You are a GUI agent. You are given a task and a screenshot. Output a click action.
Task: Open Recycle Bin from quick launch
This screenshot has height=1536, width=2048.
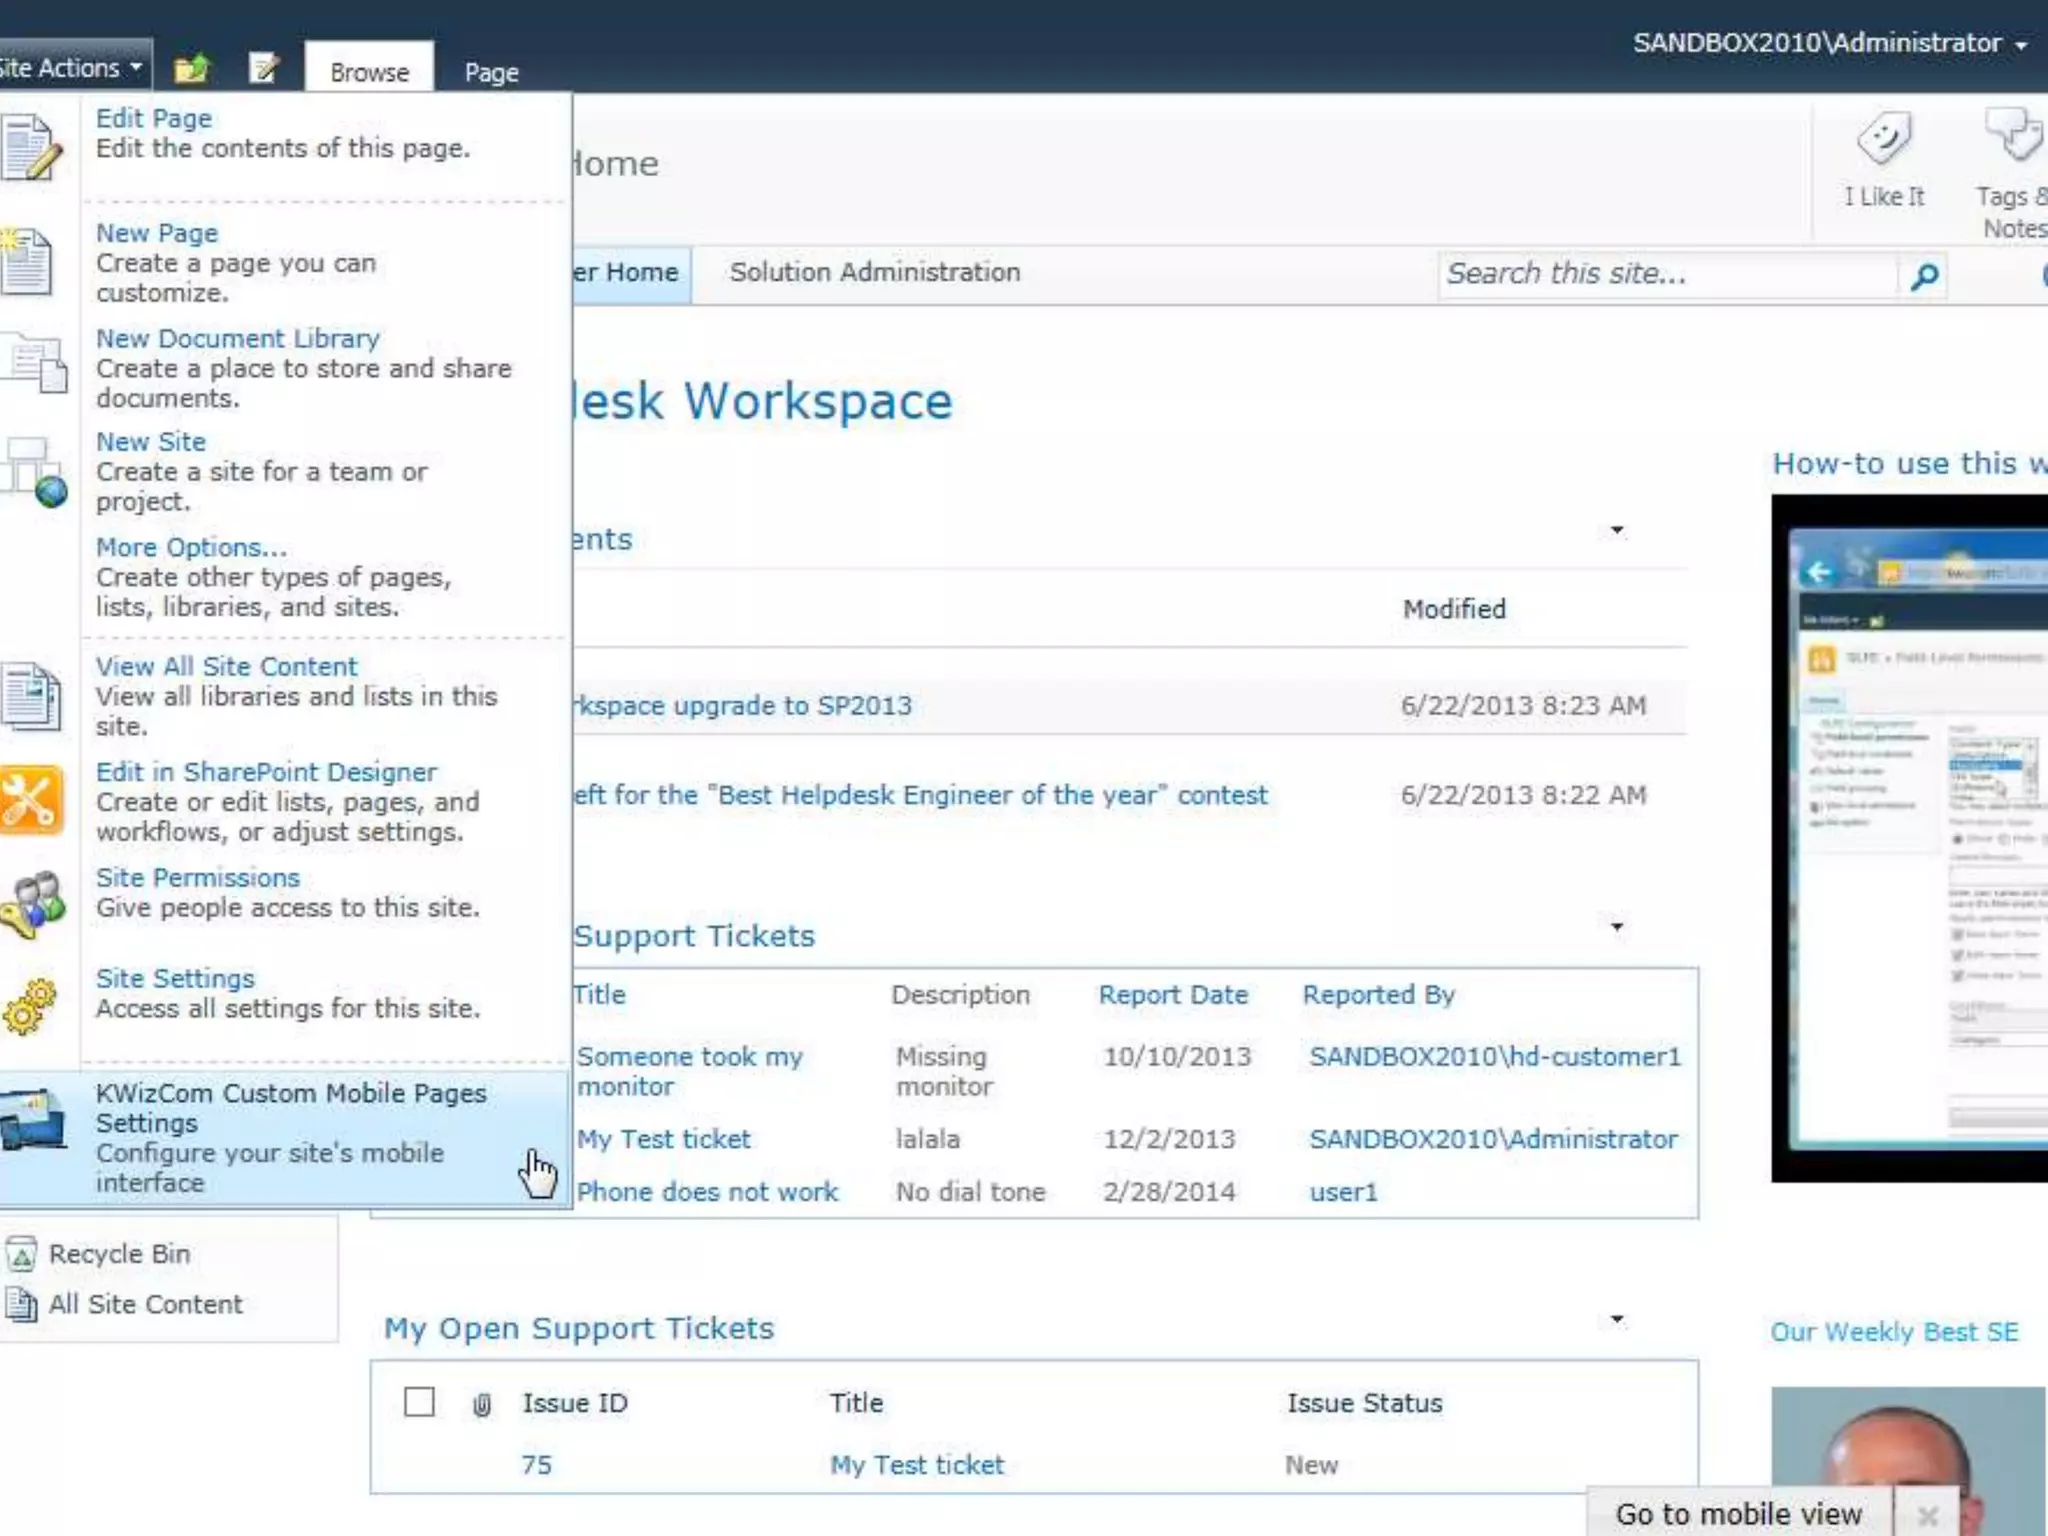(119, 1254)
